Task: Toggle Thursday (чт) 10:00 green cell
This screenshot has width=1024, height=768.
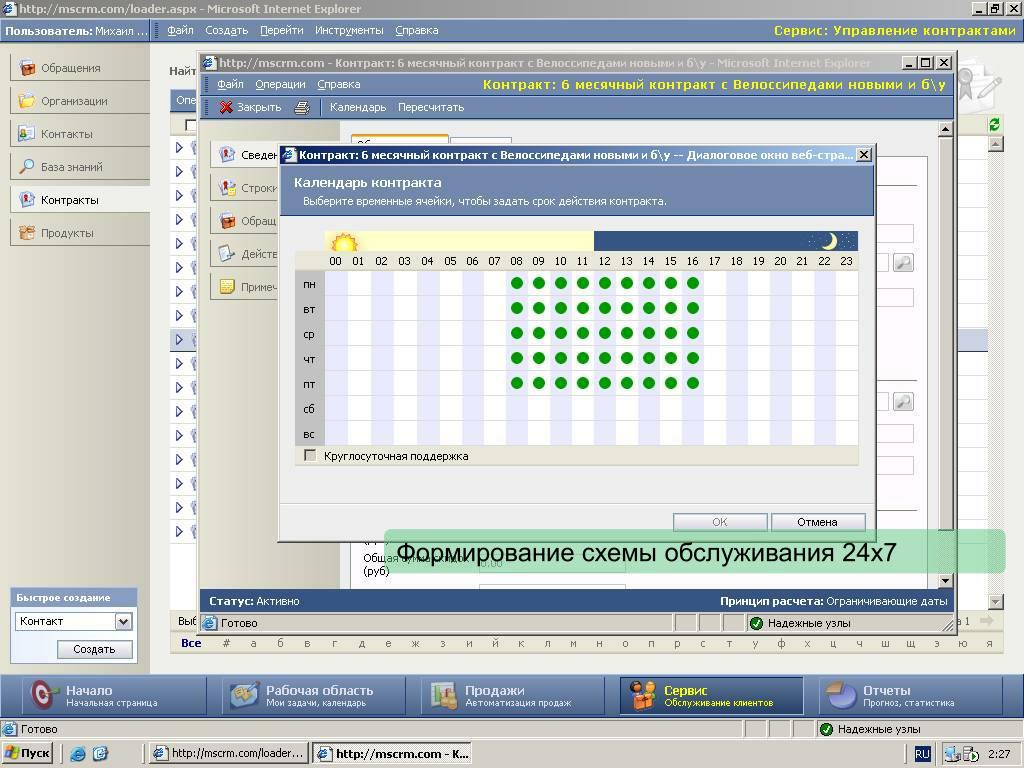Action: pyautogui.click(x=560, y=358)
